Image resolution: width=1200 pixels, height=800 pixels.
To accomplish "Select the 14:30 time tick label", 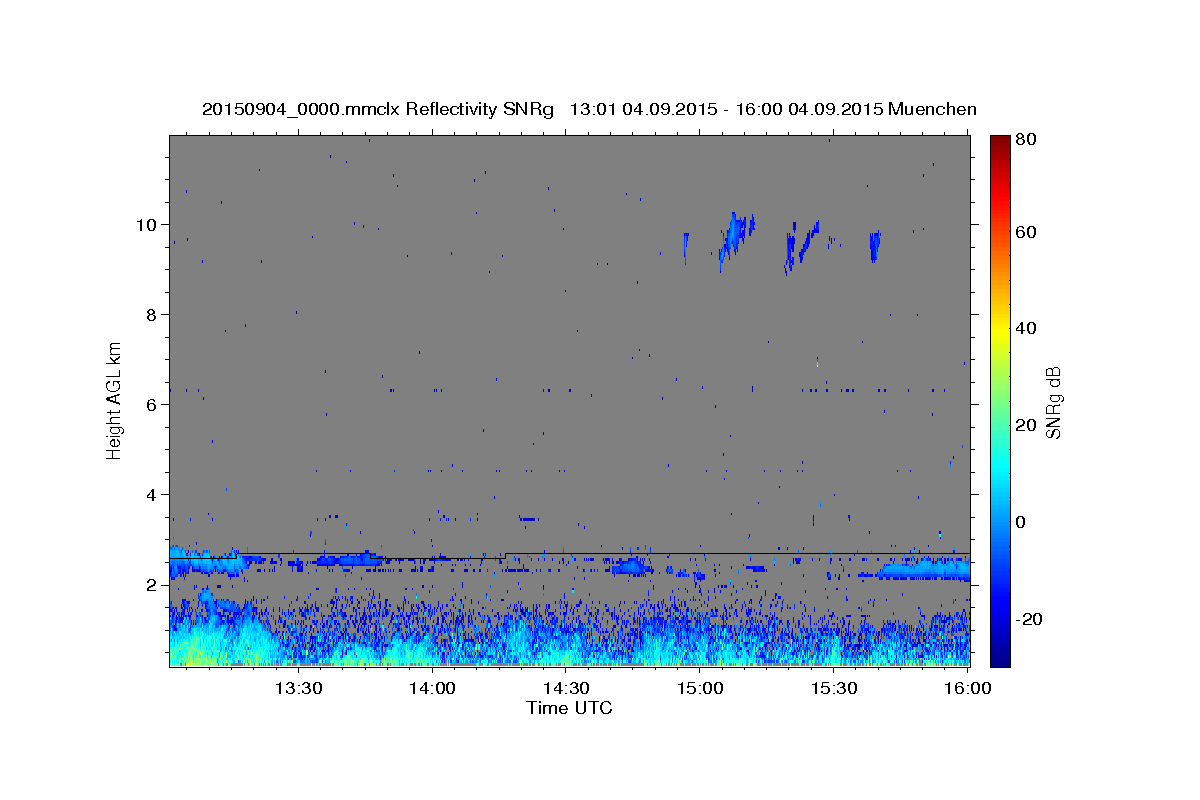I will point(566,689).
